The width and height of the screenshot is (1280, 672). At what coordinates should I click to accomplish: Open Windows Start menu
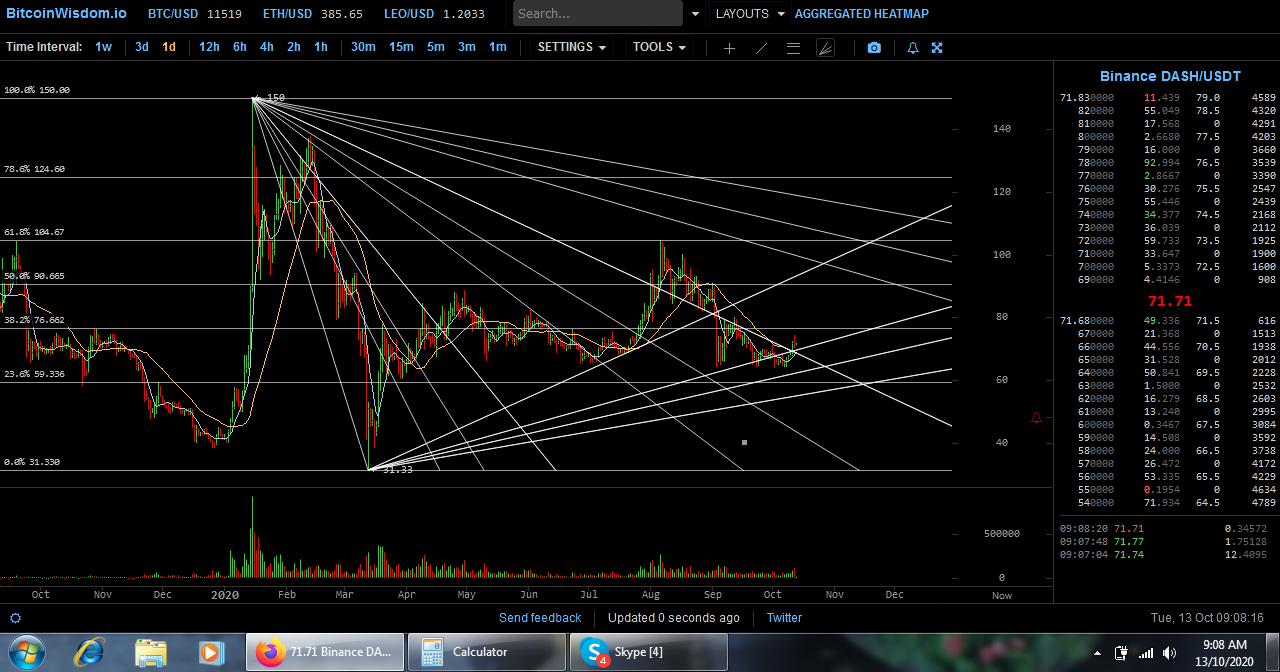(25, 652)
